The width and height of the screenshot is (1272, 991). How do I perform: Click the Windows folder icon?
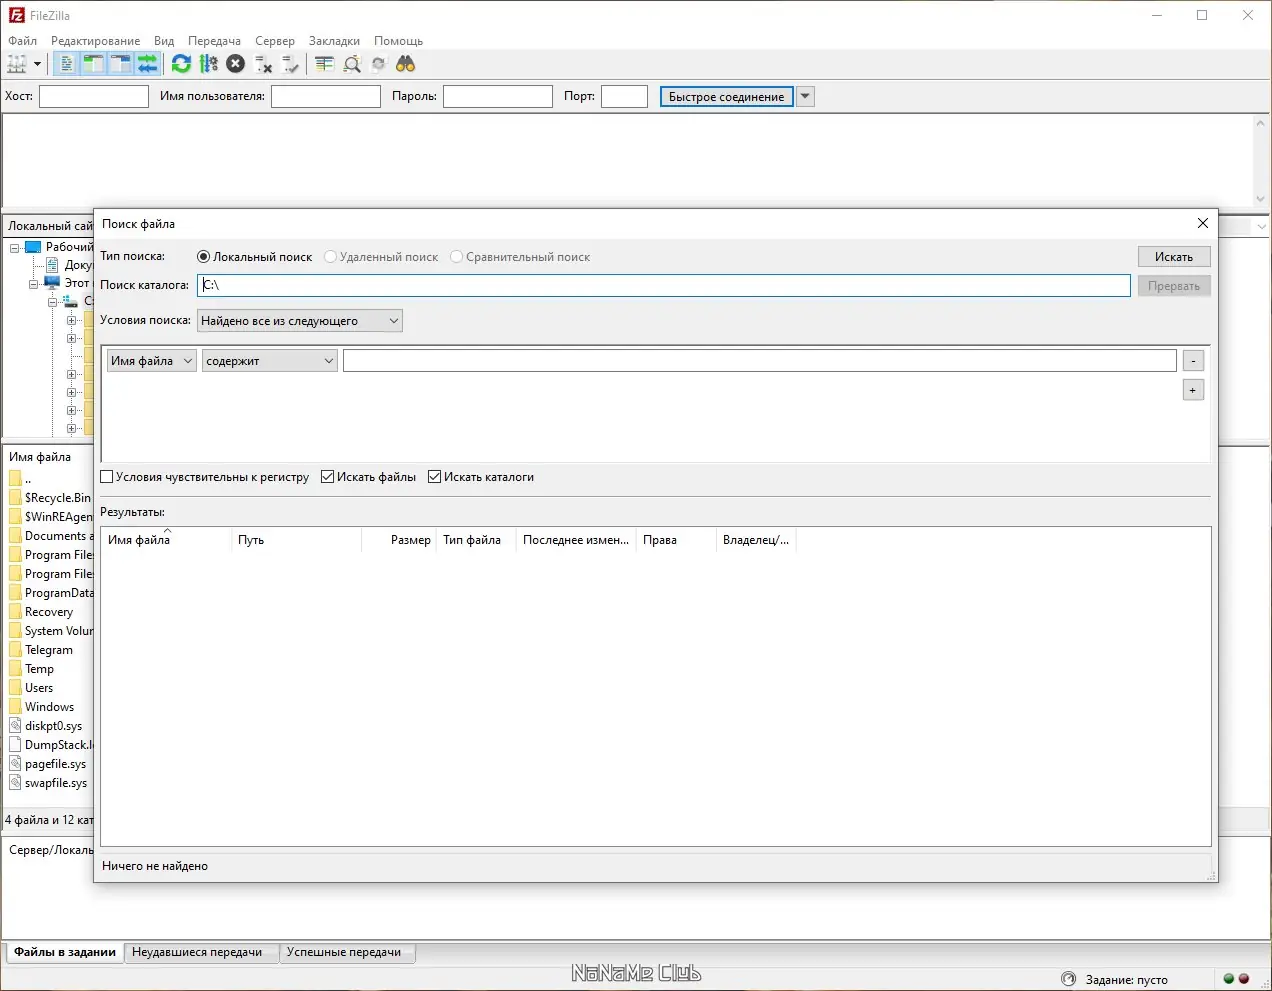point(15,706)
